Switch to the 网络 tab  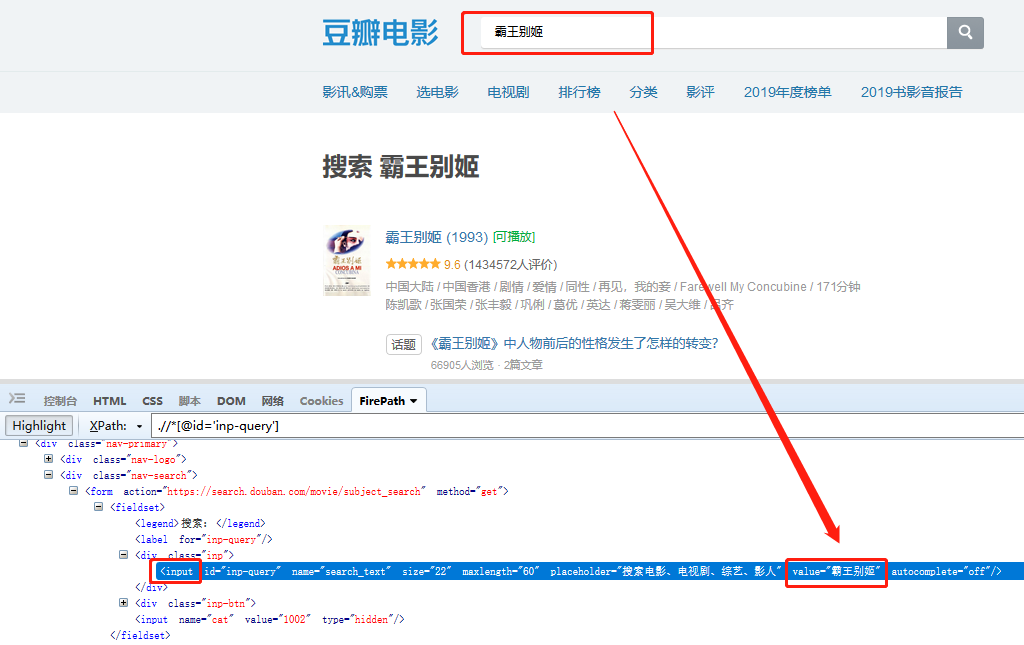click(x=272, y=401)
